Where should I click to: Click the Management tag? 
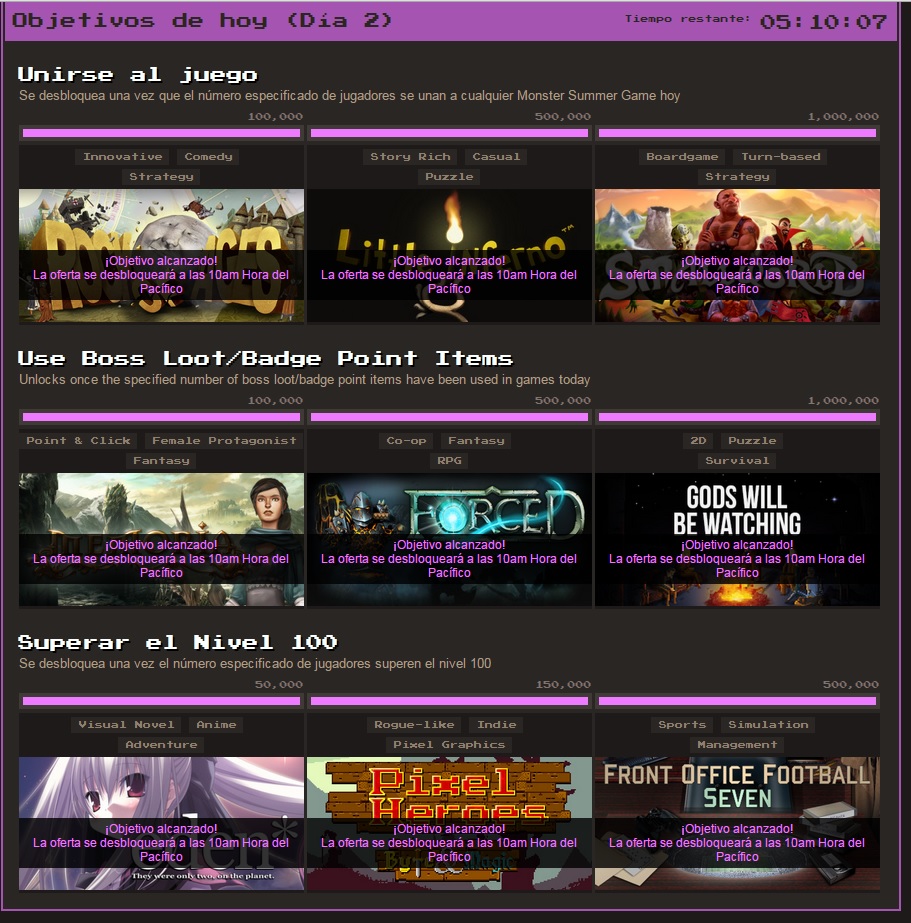click(737, 745)
